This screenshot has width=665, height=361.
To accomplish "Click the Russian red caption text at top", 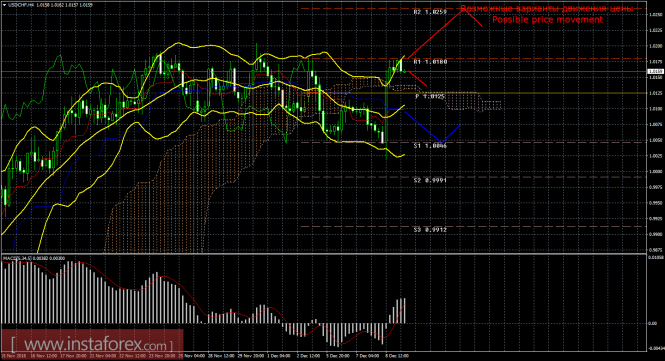I will tap(547, 8).
